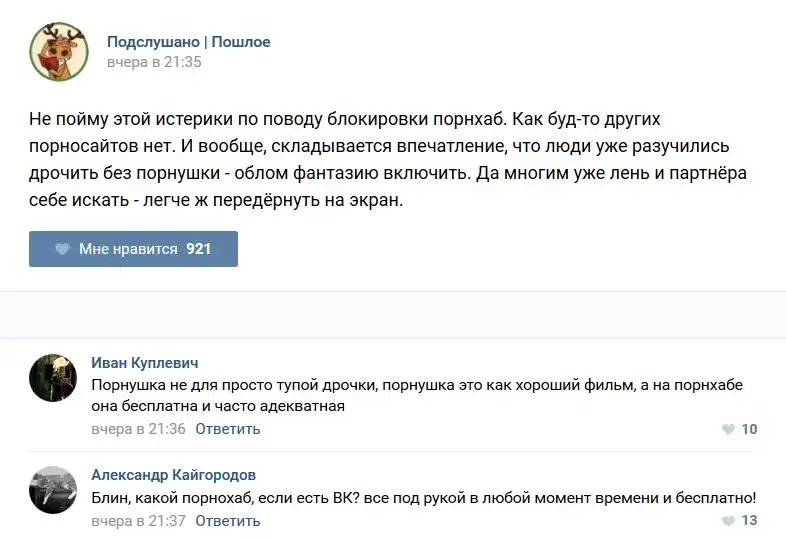Open Иван Куплевич's profile picture
Viewport: 786px width, 538px height.
53,377
